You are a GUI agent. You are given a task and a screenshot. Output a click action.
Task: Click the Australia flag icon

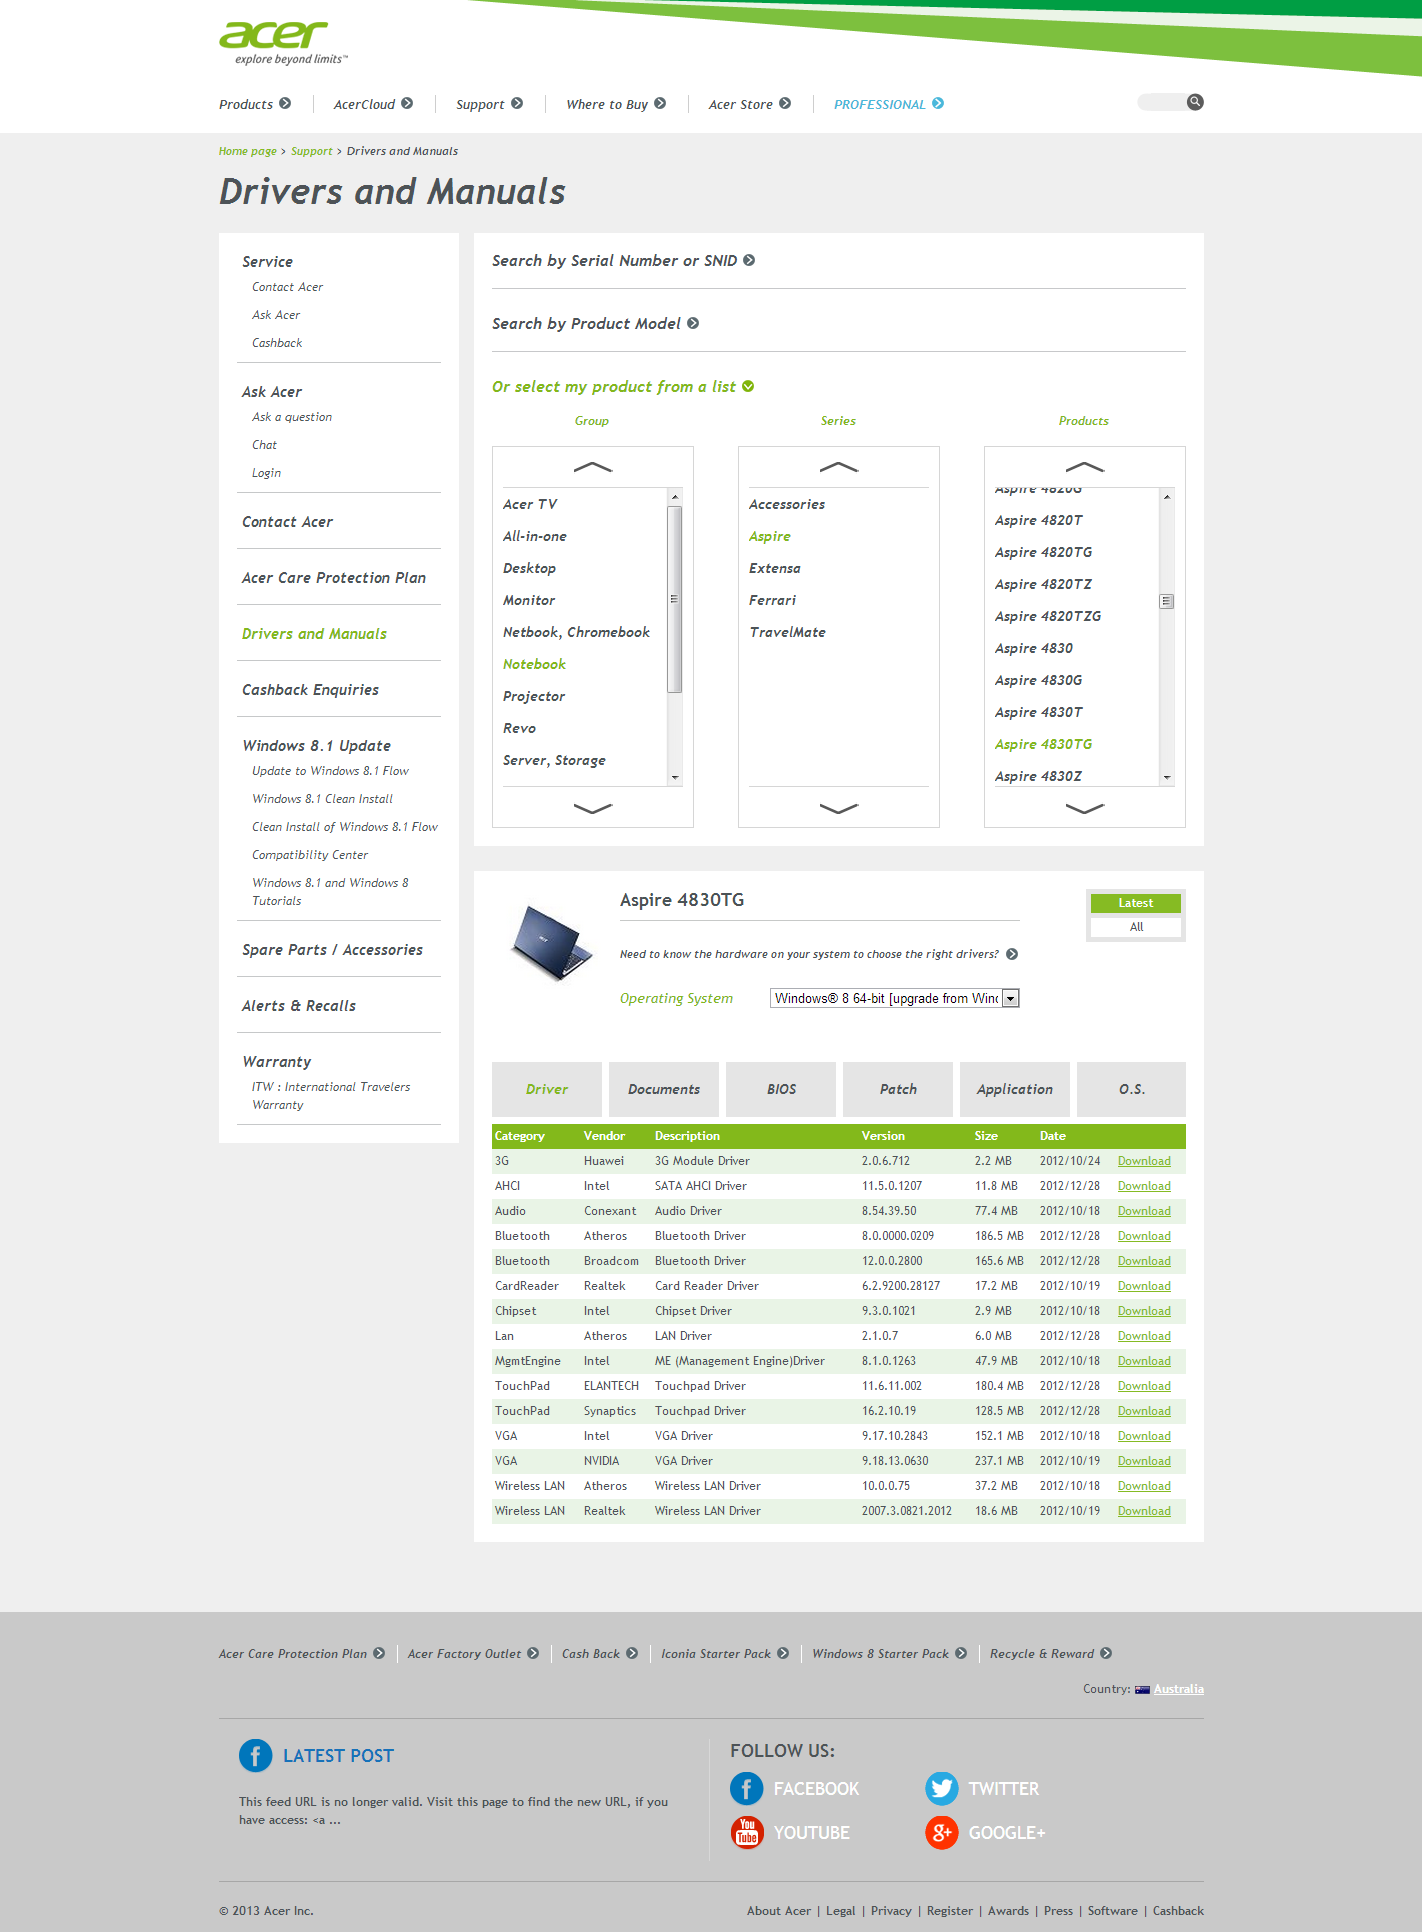coord(1142,1689)
